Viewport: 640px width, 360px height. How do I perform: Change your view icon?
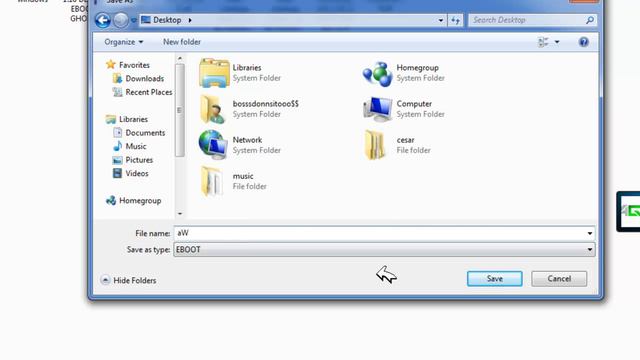543,42
